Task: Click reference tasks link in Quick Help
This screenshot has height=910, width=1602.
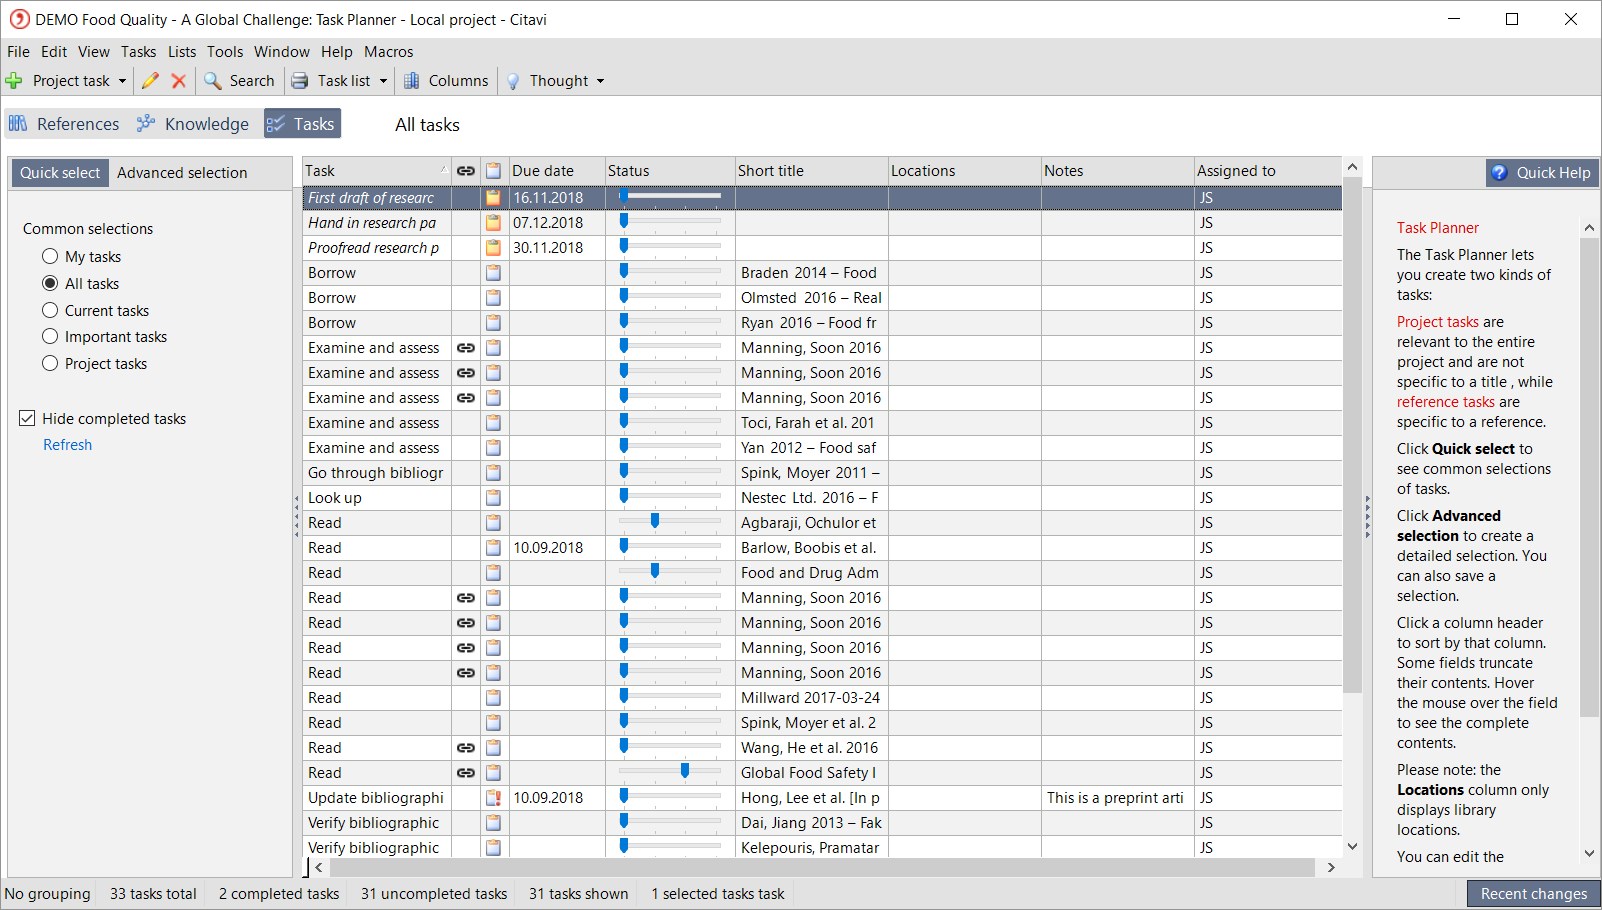Action: tap(1445, 402)
